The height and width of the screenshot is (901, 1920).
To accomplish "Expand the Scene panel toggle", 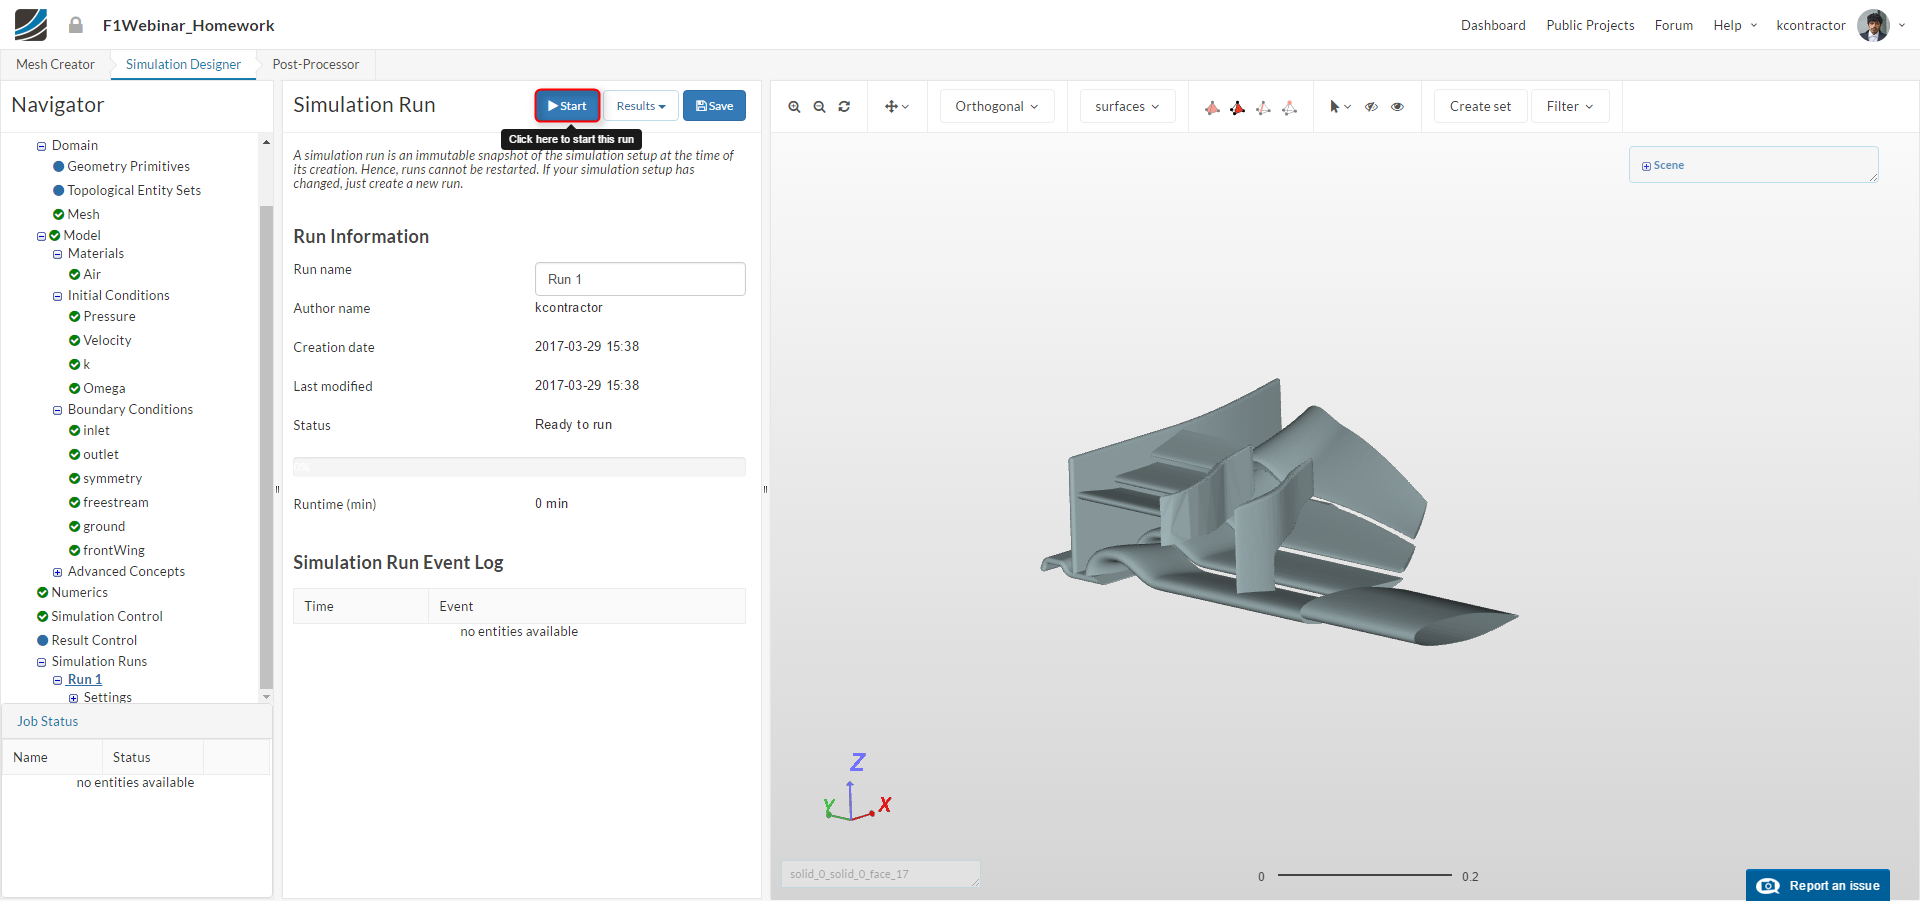I will [x=1646, y=166].
